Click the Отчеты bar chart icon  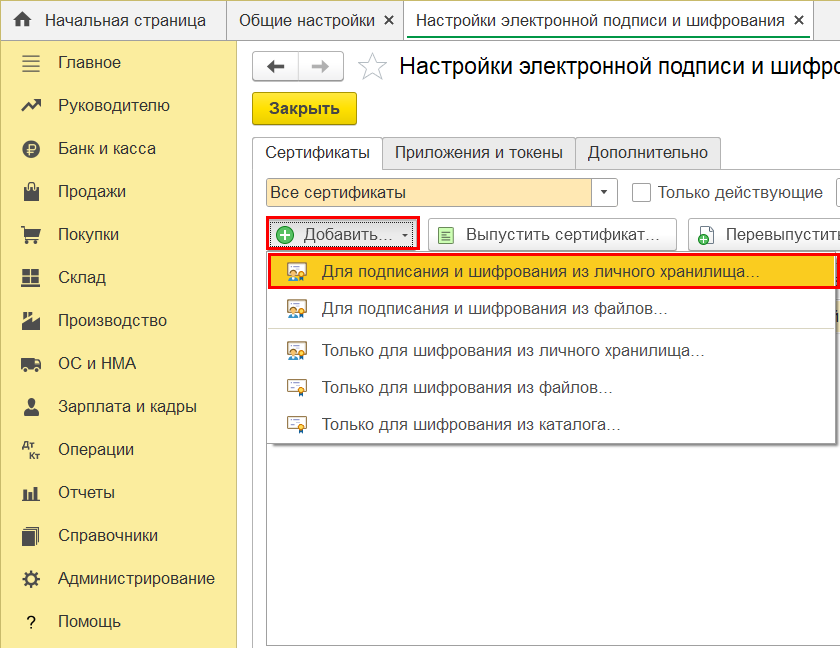click(x=31, y=493)
